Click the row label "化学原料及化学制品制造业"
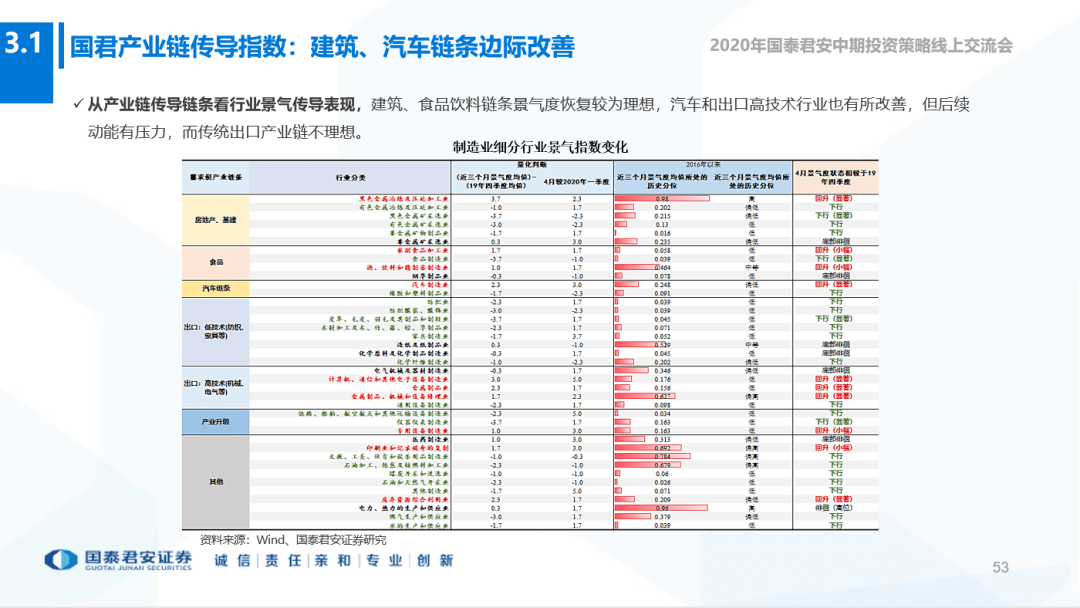1080x608 pixels. (404, 353)
